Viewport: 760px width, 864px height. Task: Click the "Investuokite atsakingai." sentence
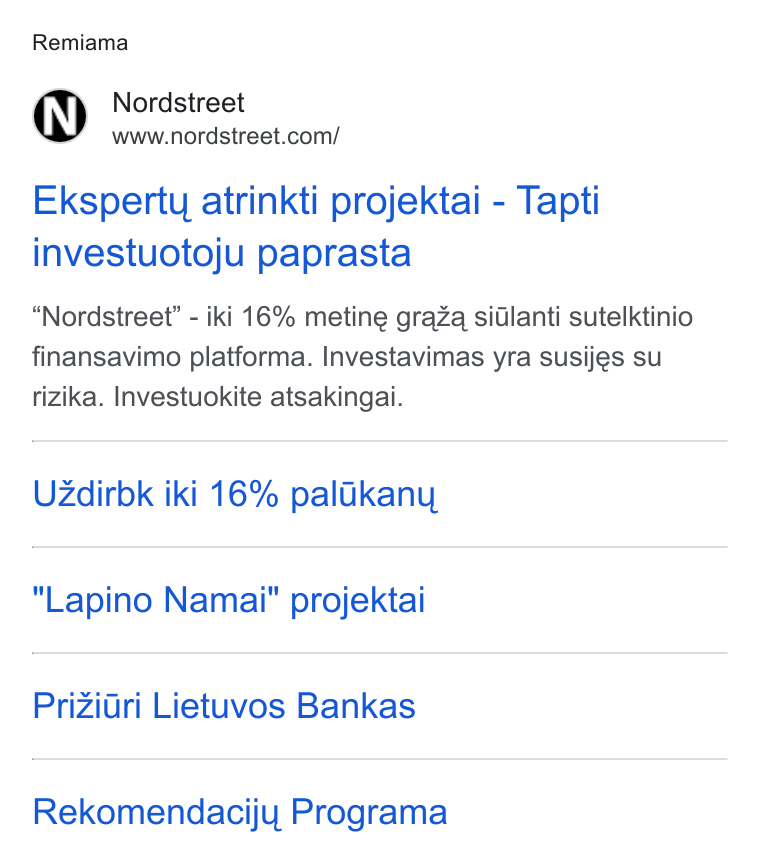pyautogui.click(x=258, y=397)
